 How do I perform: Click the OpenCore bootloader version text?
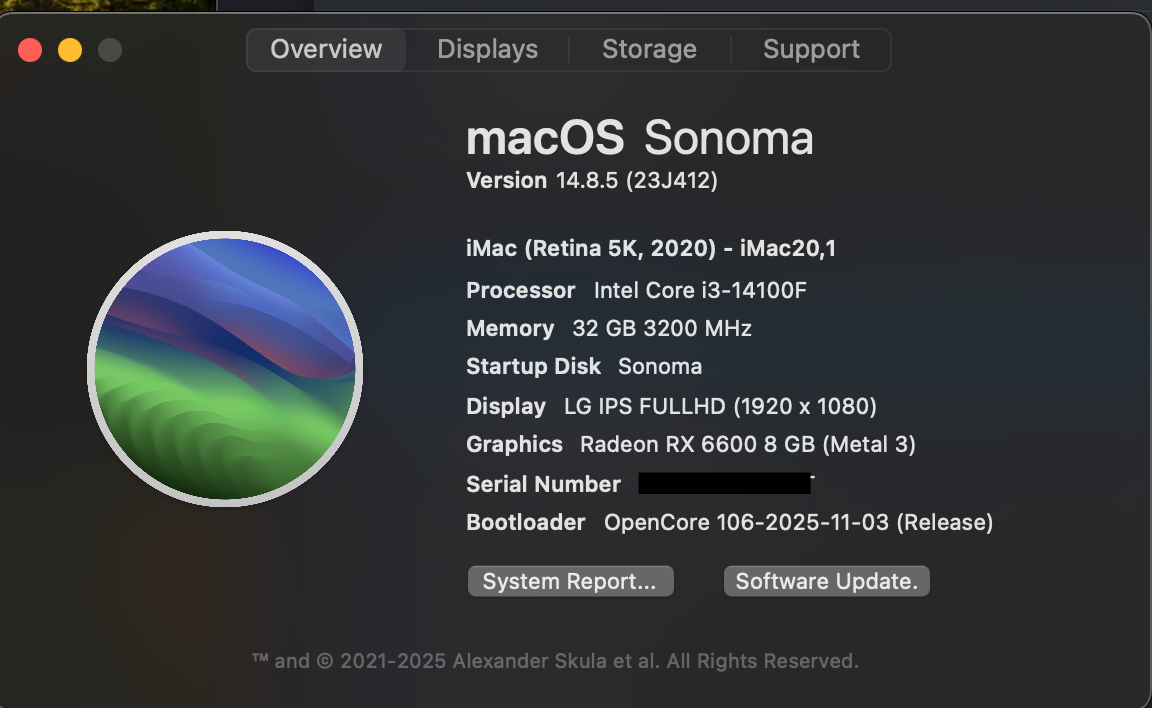(x=798, y=523)
